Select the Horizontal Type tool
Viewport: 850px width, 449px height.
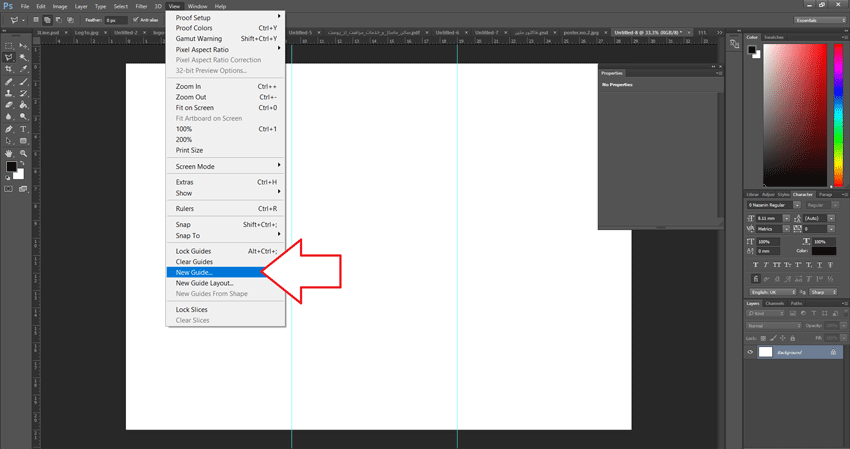pyautogui.click(x=23, y=129)
